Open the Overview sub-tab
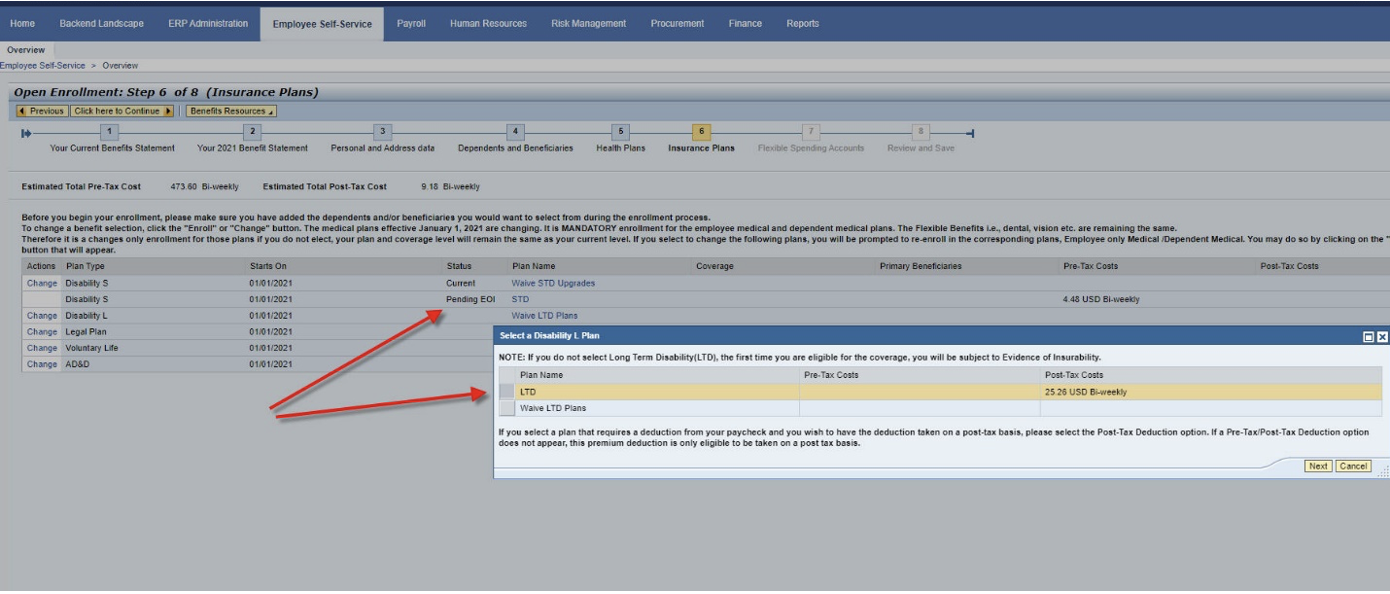This screenshot has height=594, width=1390. 26,50
